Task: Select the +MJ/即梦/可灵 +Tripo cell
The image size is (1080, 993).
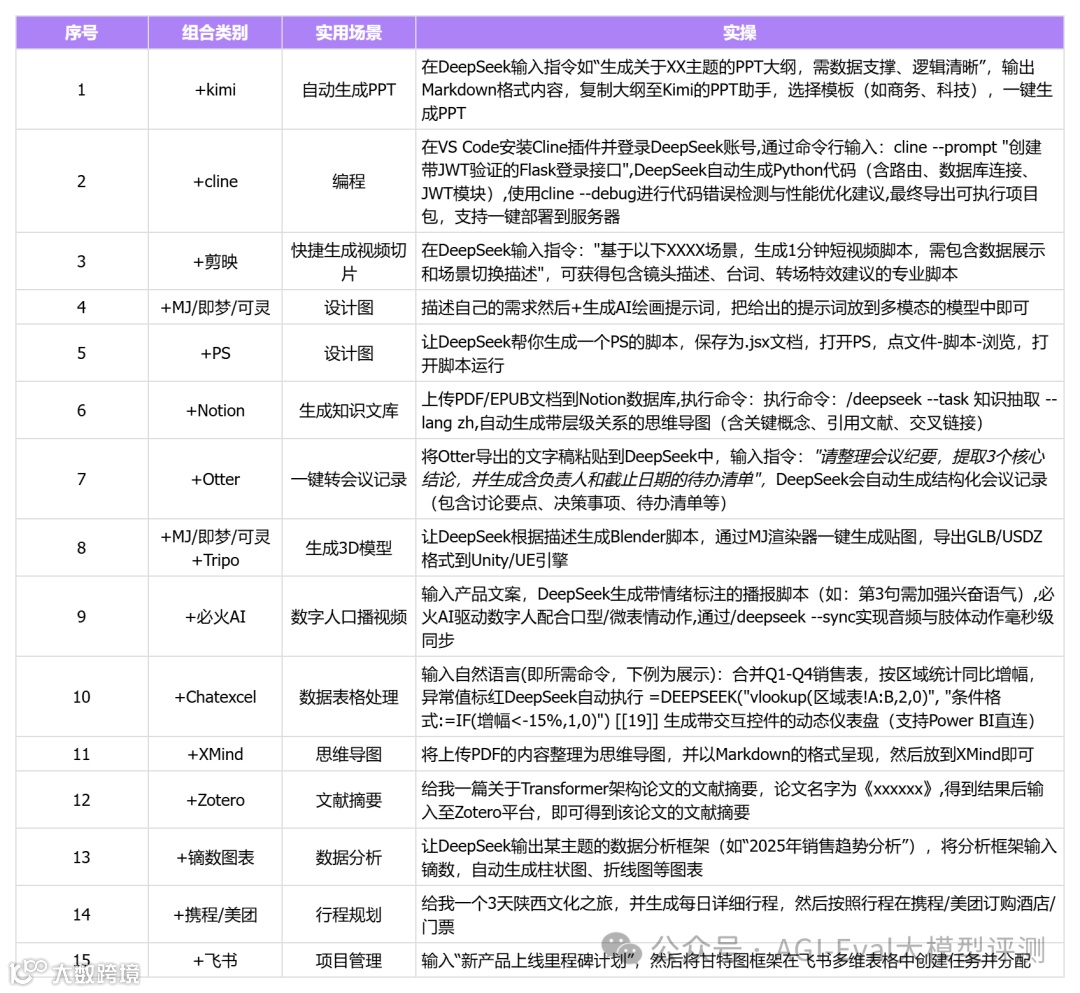Action: tap(215, 548)
